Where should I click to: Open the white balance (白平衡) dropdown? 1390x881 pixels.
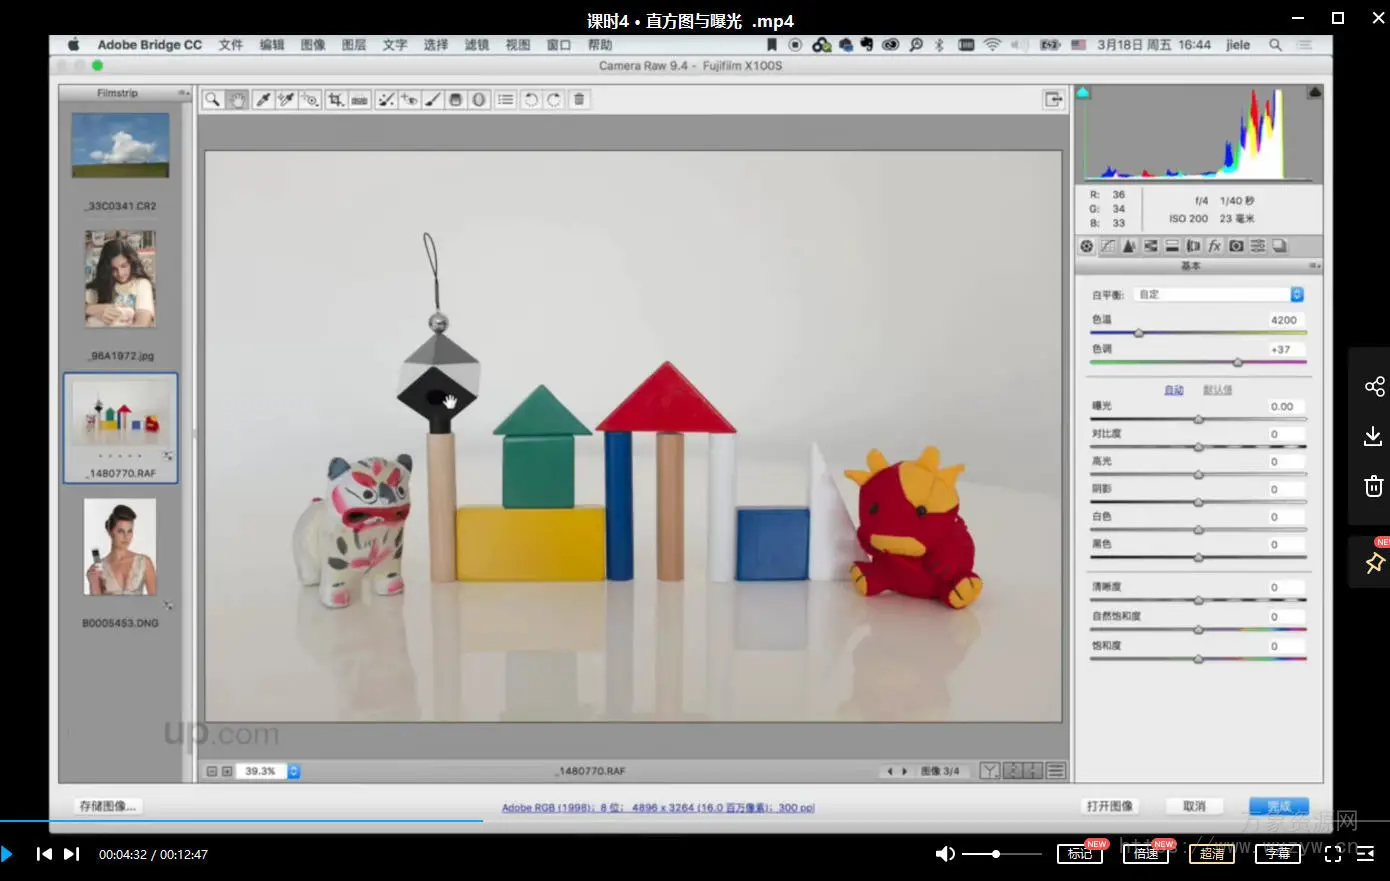[1220, 295]
